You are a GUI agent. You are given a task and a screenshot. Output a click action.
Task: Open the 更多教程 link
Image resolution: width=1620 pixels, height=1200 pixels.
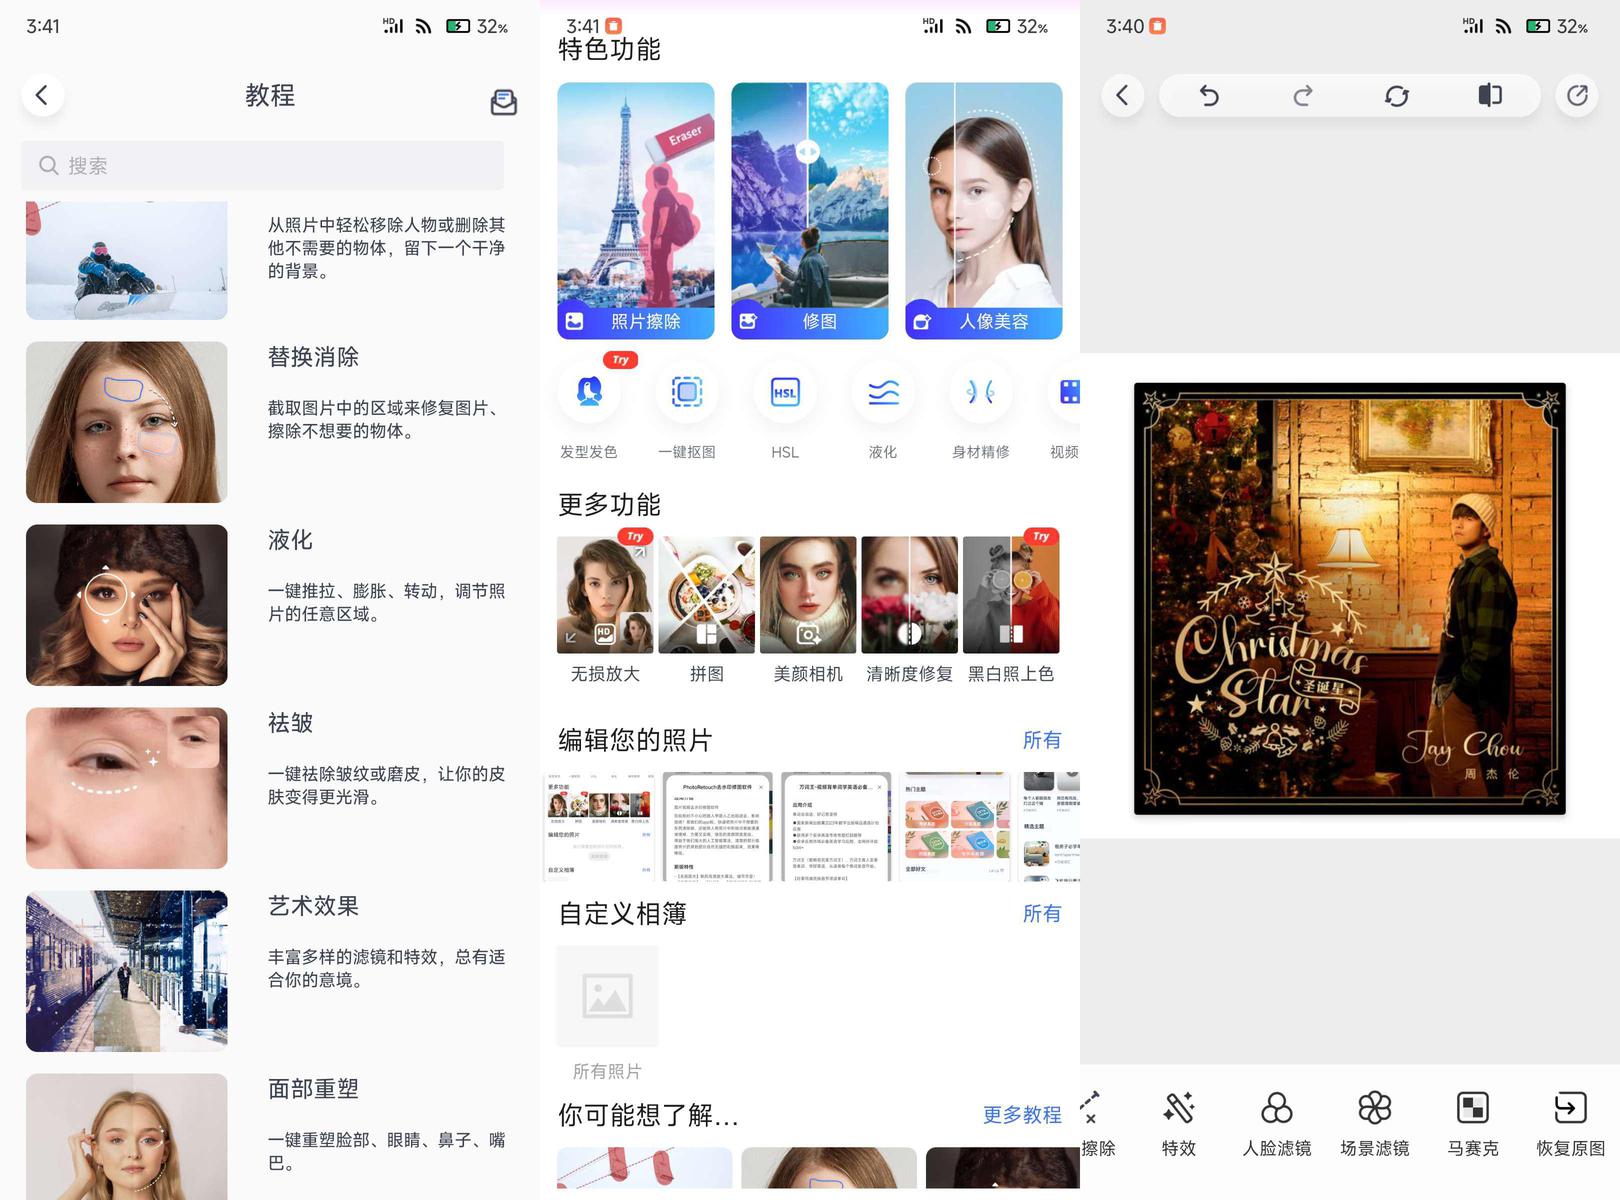[x=1022, y=1115]
